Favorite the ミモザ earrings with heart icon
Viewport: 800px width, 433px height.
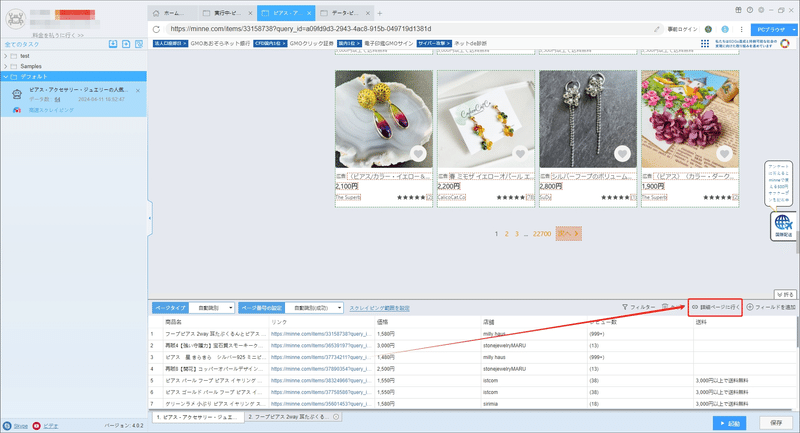pyautogui.click(x=520, y=154)
